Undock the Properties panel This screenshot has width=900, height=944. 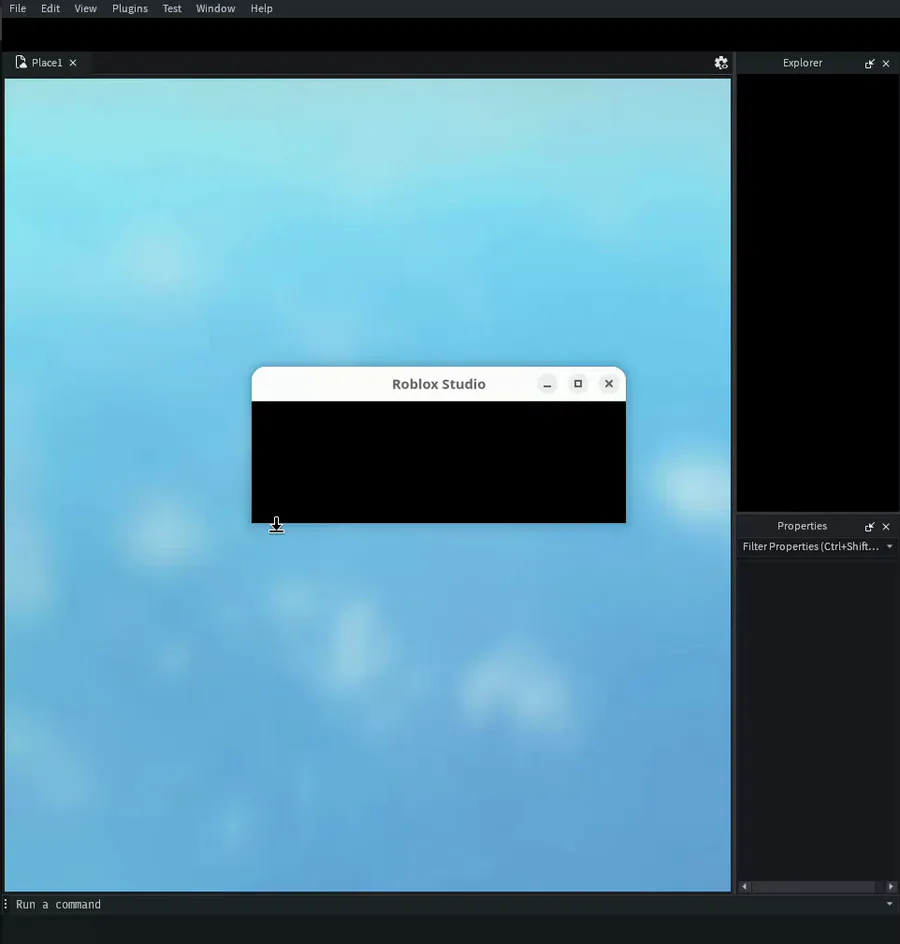tap(869, 527)
